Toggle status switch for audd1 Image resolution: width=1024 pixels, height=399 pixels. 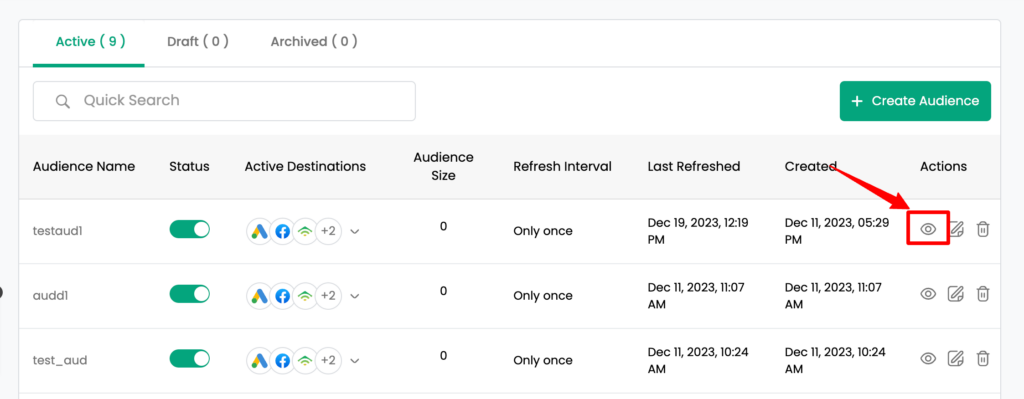pos(189,294)
